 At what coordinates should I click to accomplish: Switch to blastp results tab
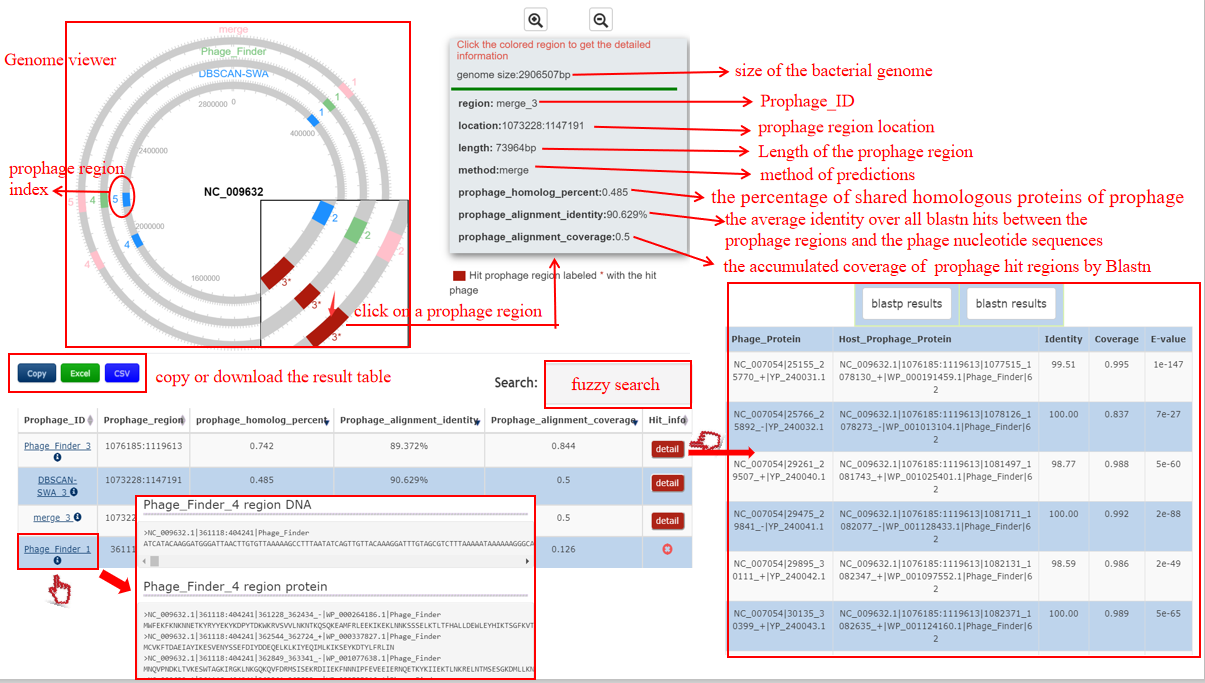point(906,304)
